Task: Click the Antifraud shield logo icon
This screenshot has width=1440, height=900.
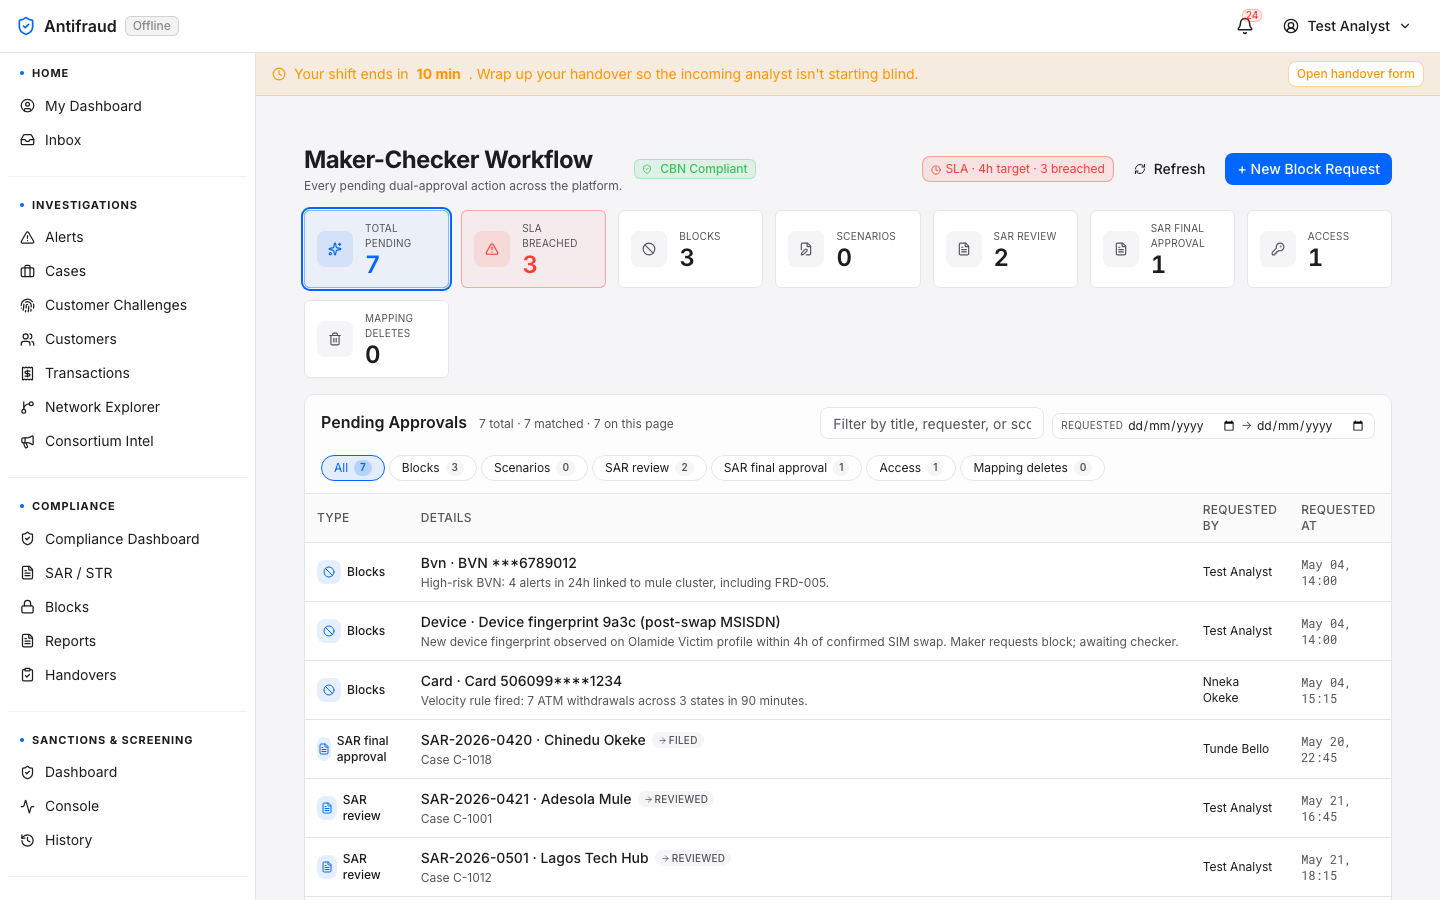Action: click(x=26, y=26)
